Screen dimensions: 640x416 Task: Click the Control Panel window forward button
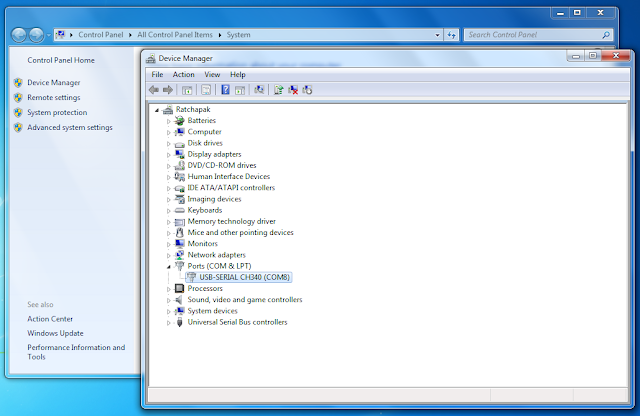pos(36,35)
